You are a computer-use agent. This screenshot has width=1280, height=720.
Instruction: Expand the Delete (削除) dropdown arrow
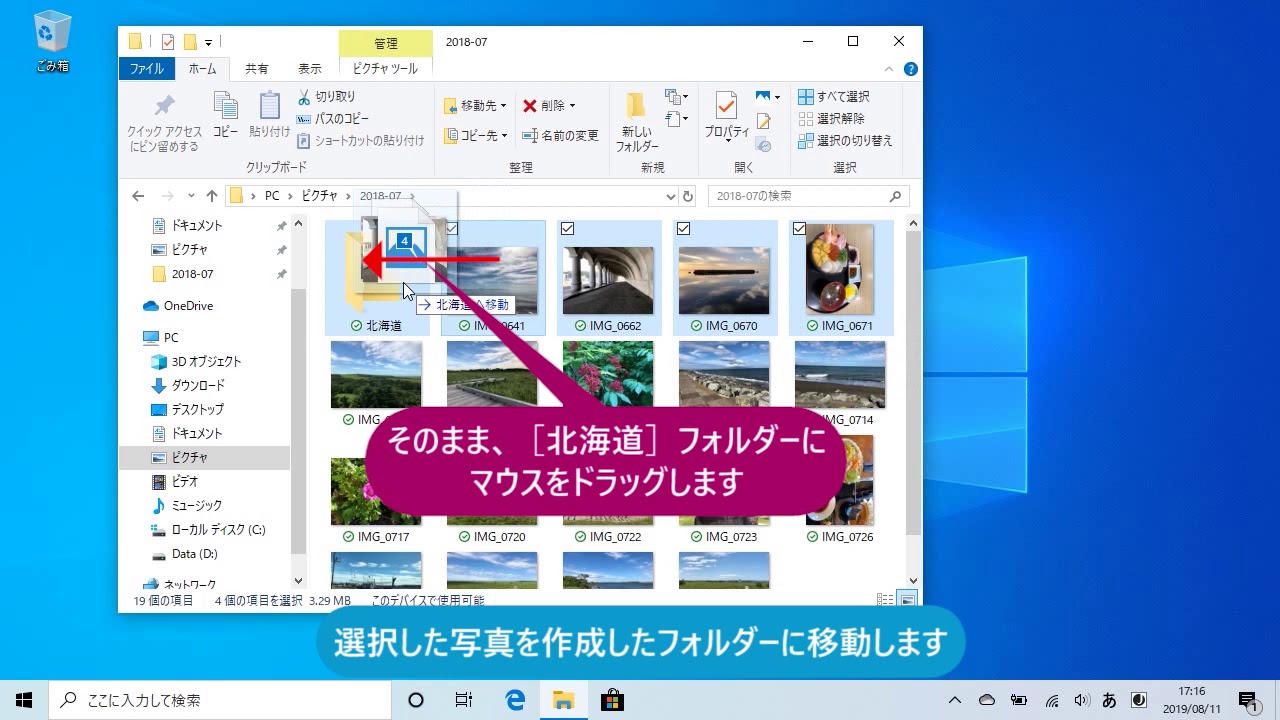(x=572, y=105)
